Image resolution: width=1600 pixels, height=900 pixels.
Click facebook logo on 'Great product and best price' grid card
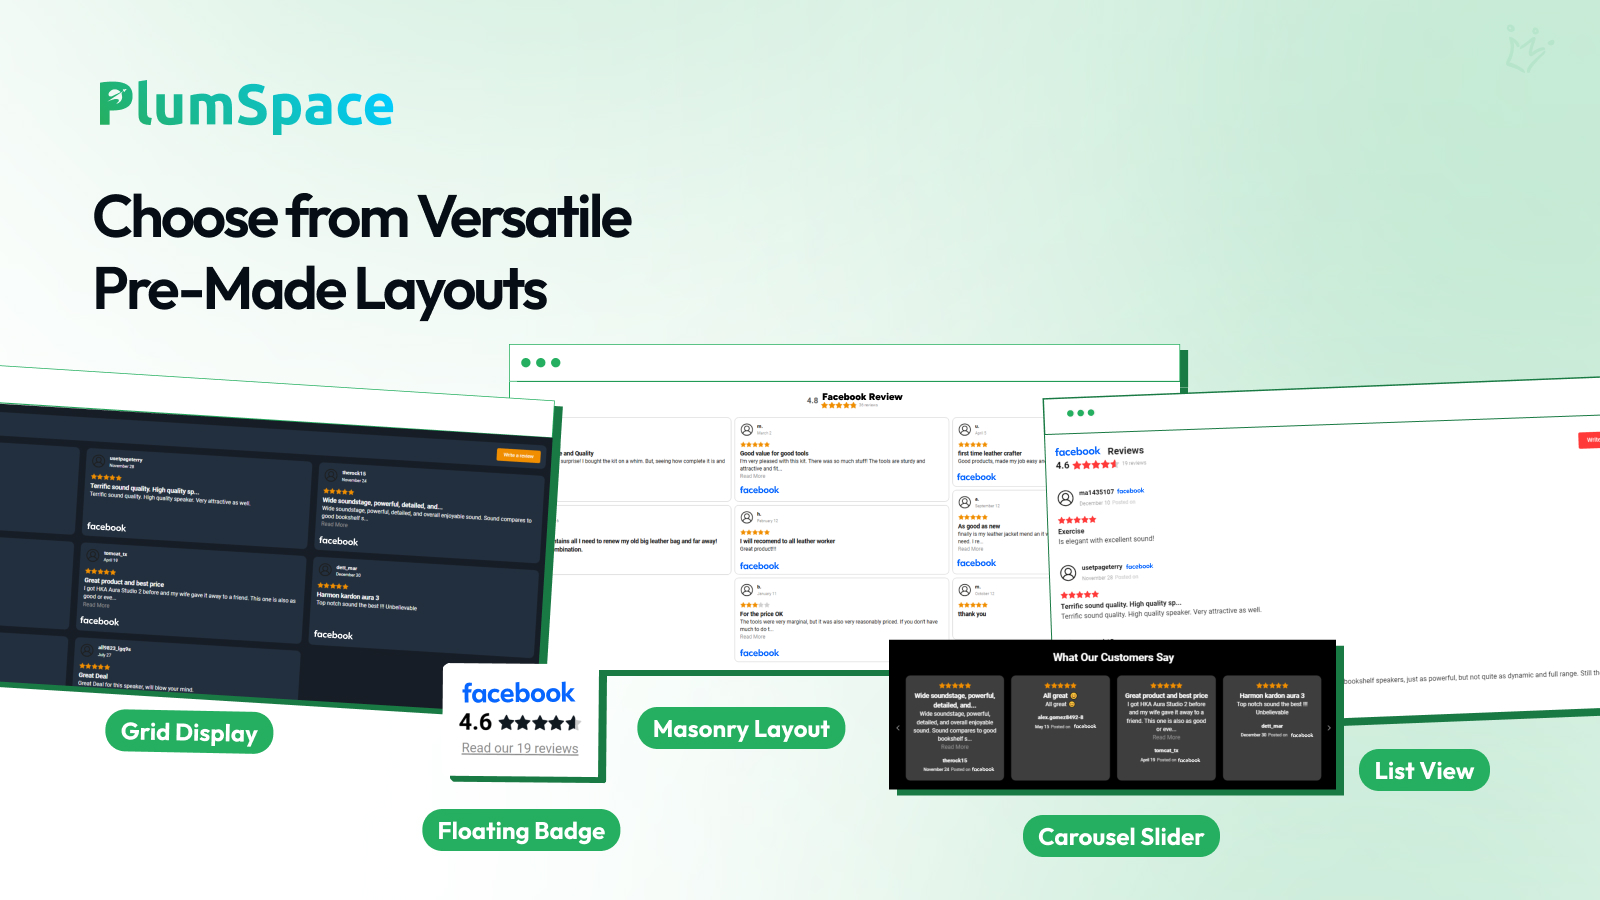coord(99,621)
